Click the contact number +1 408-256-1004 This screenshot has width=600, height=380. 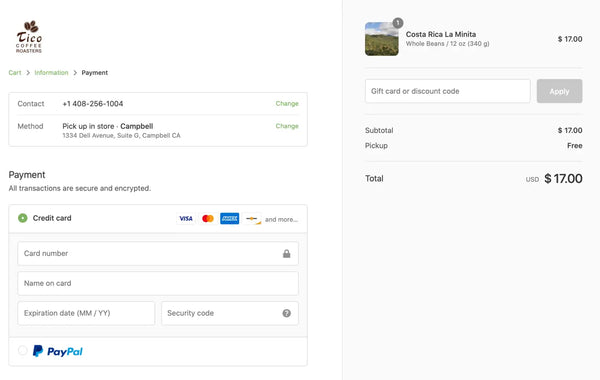coord(93,104)
